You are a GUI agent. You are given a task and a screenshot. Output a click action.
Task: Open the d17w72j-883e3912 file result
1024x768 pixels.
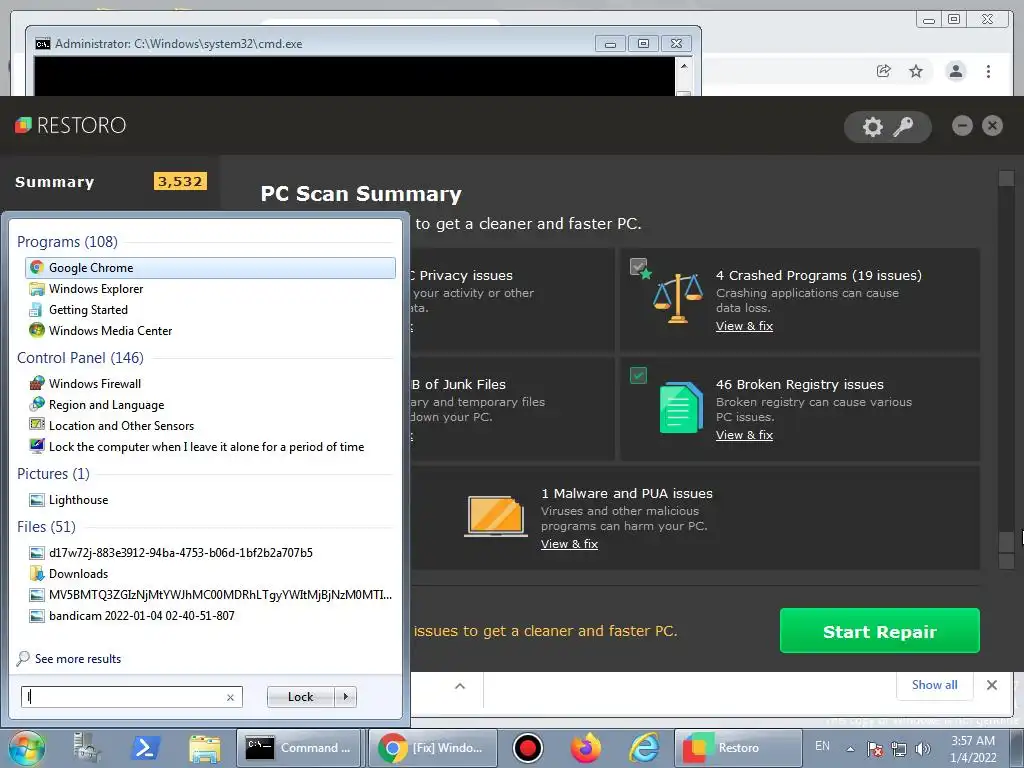210,552
